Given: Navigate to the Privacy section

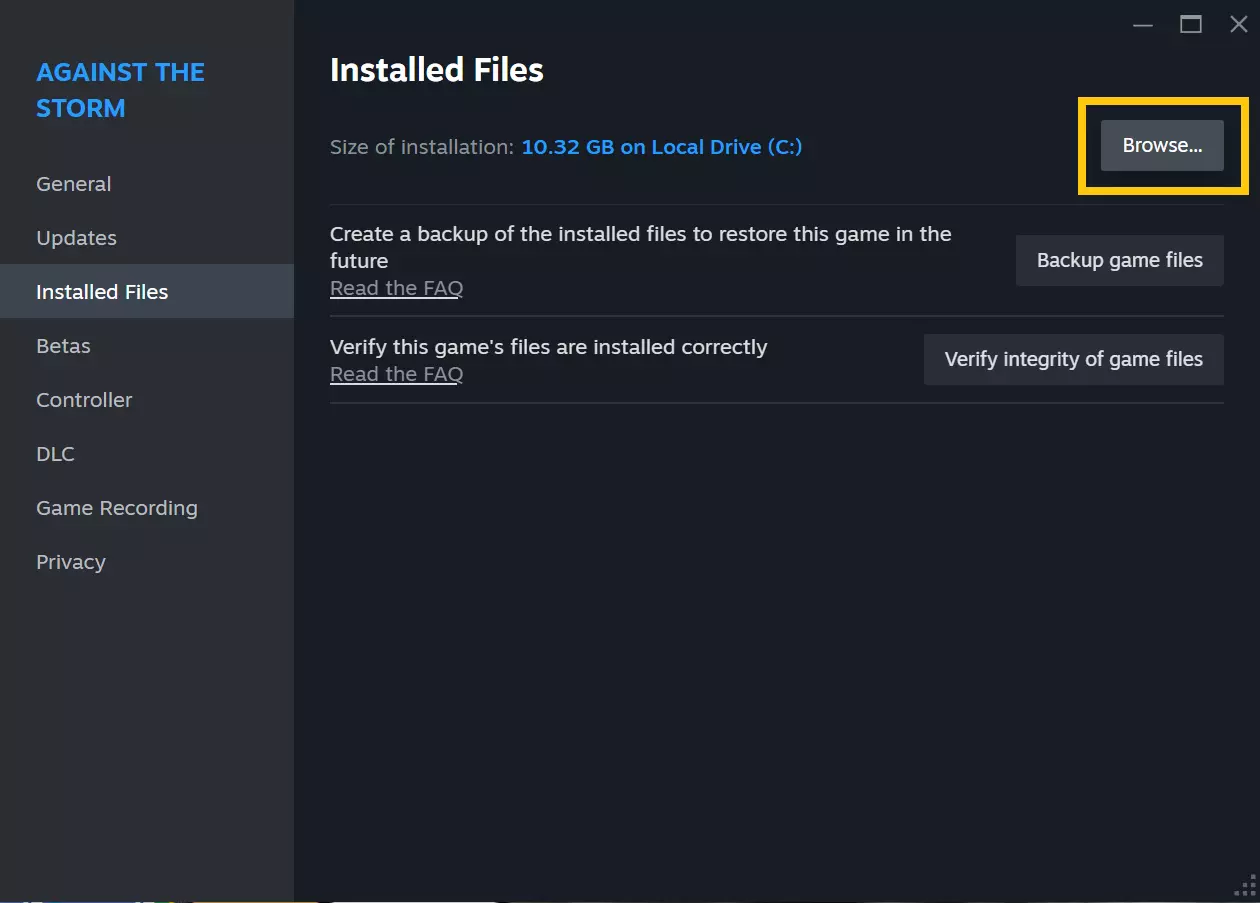Looking at the screenshot, I should (71, 562).
